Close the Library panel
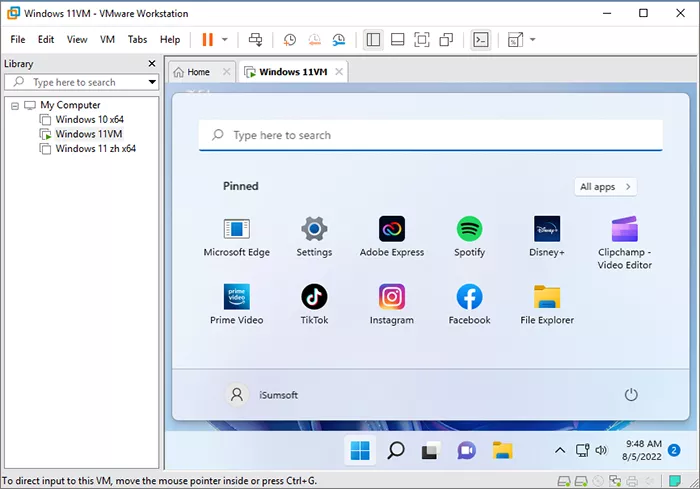 (x=152, y=63)
